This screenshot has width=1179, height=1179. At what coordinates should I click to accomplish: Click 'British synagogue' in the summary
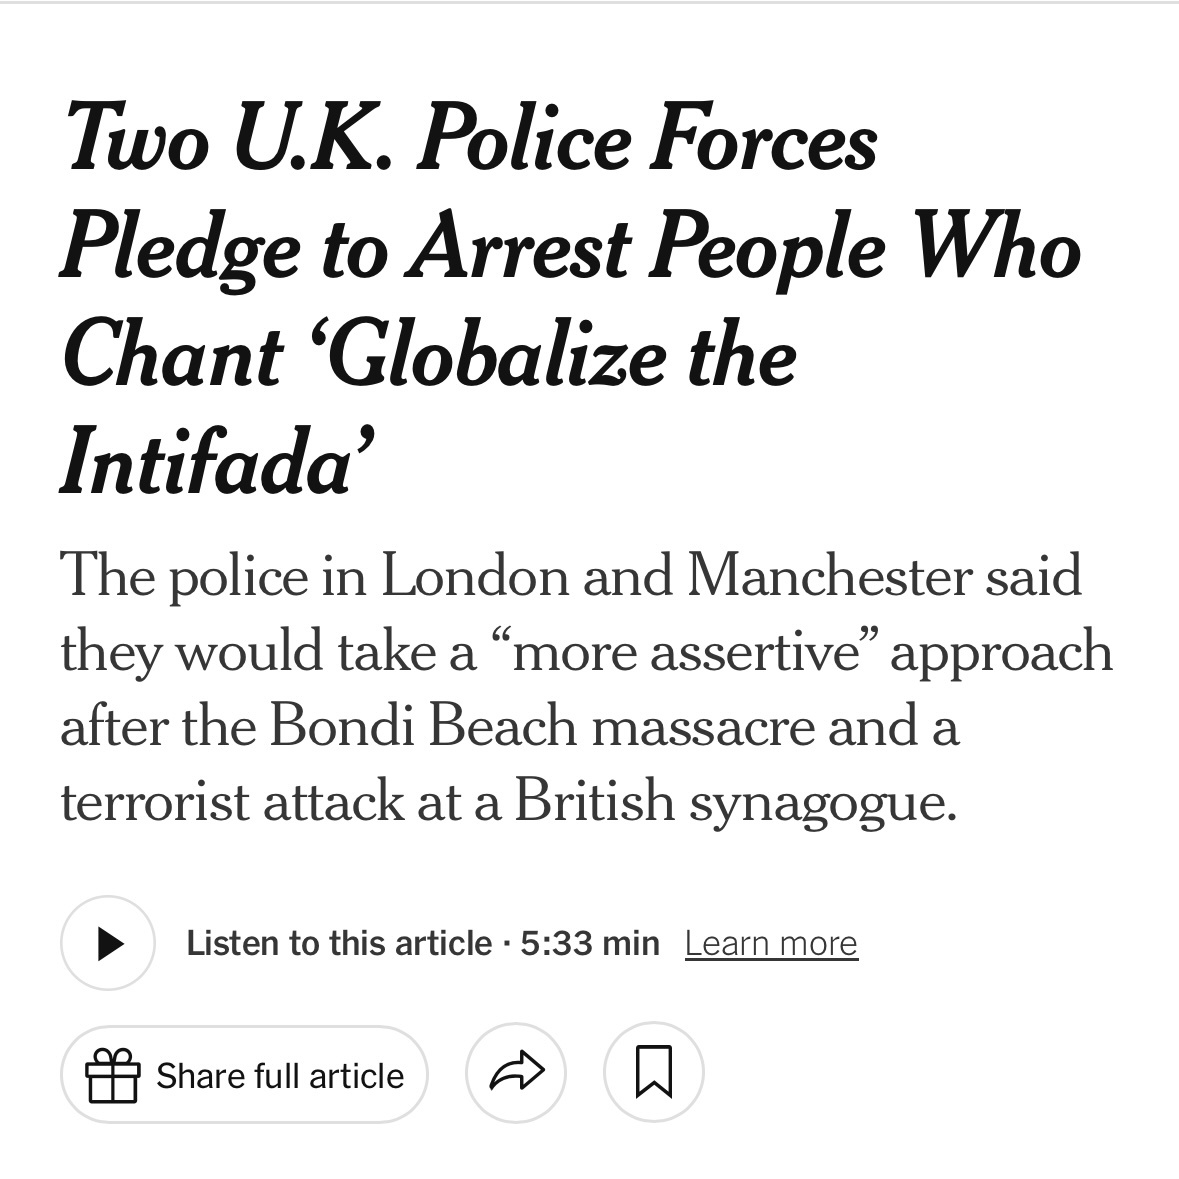(x=736, y=800)
